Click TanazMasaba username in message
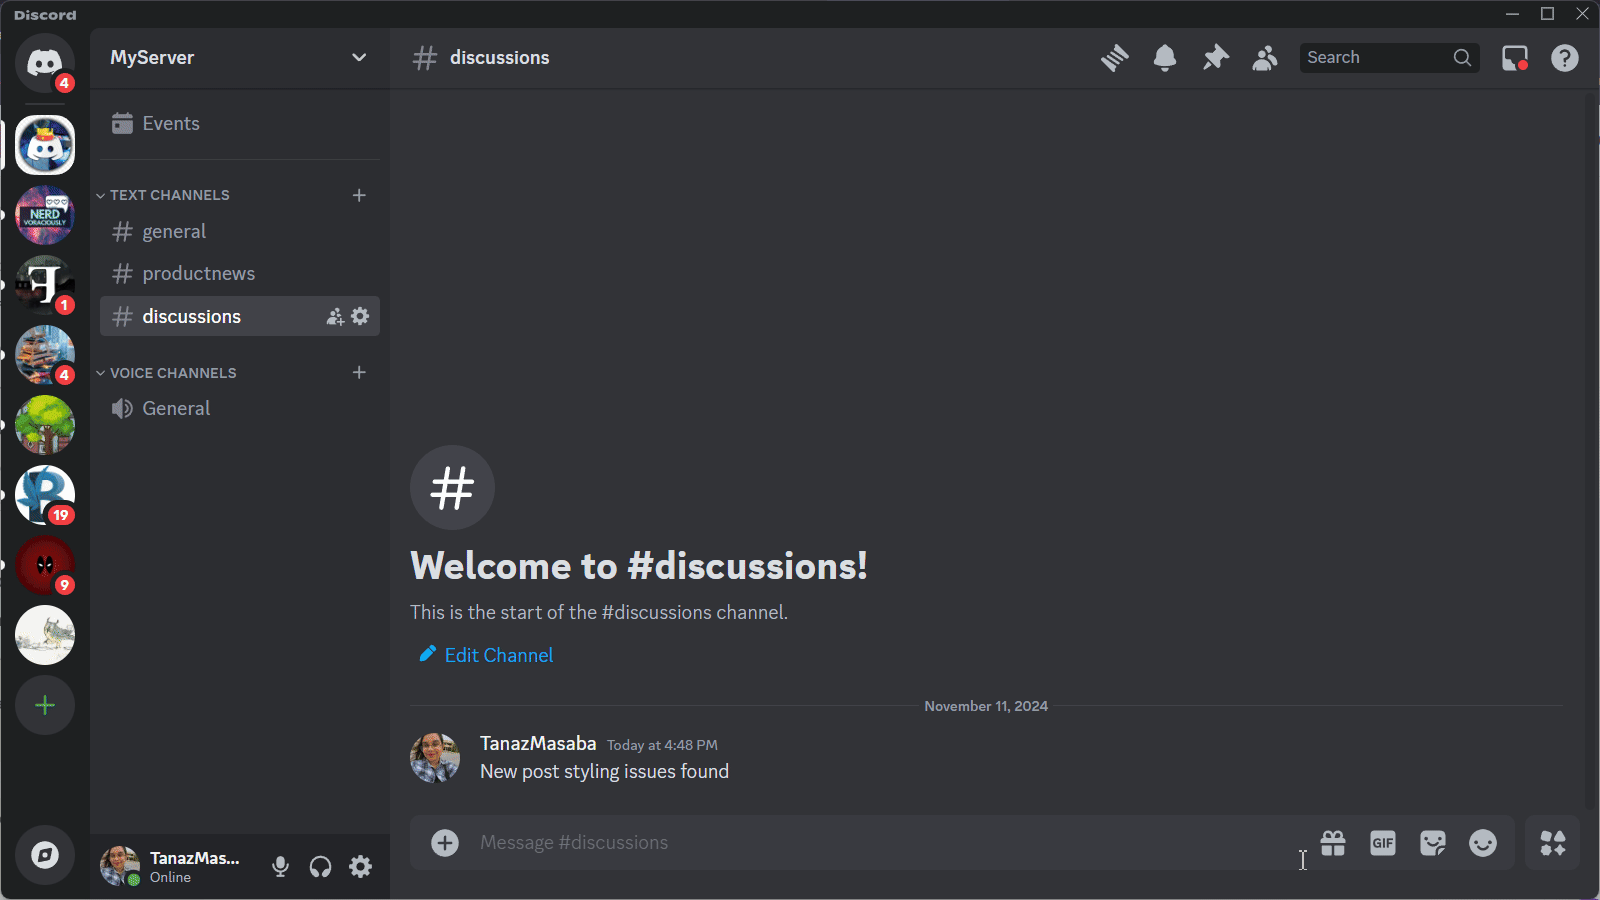This screenshot has width=1600, height=900. pos(538,744)
